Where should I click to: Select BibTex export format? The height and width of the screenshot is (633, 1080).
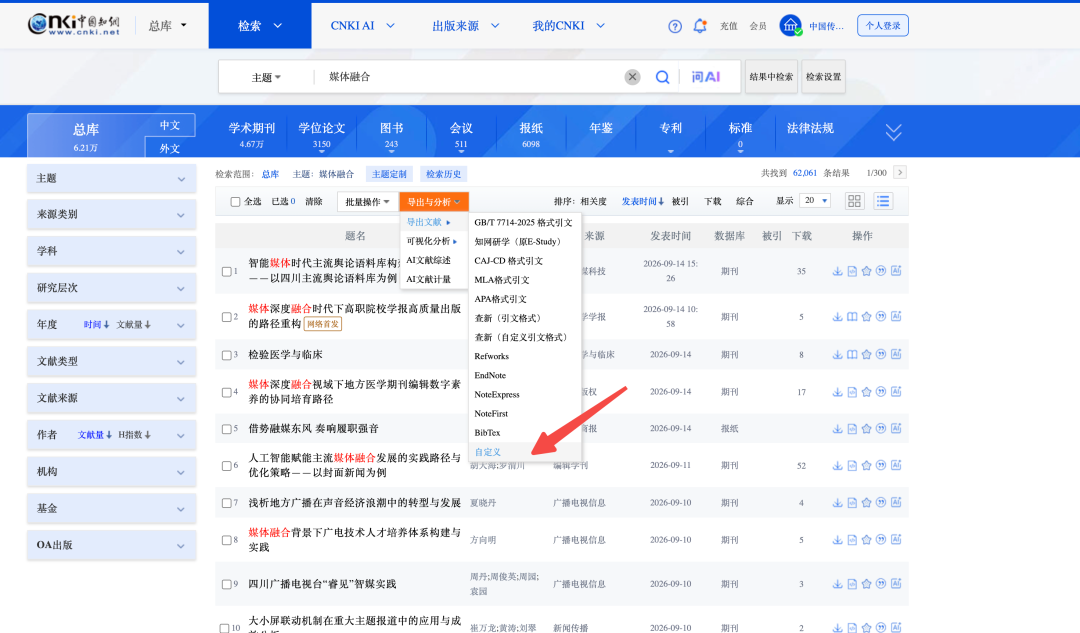point(488,433)
